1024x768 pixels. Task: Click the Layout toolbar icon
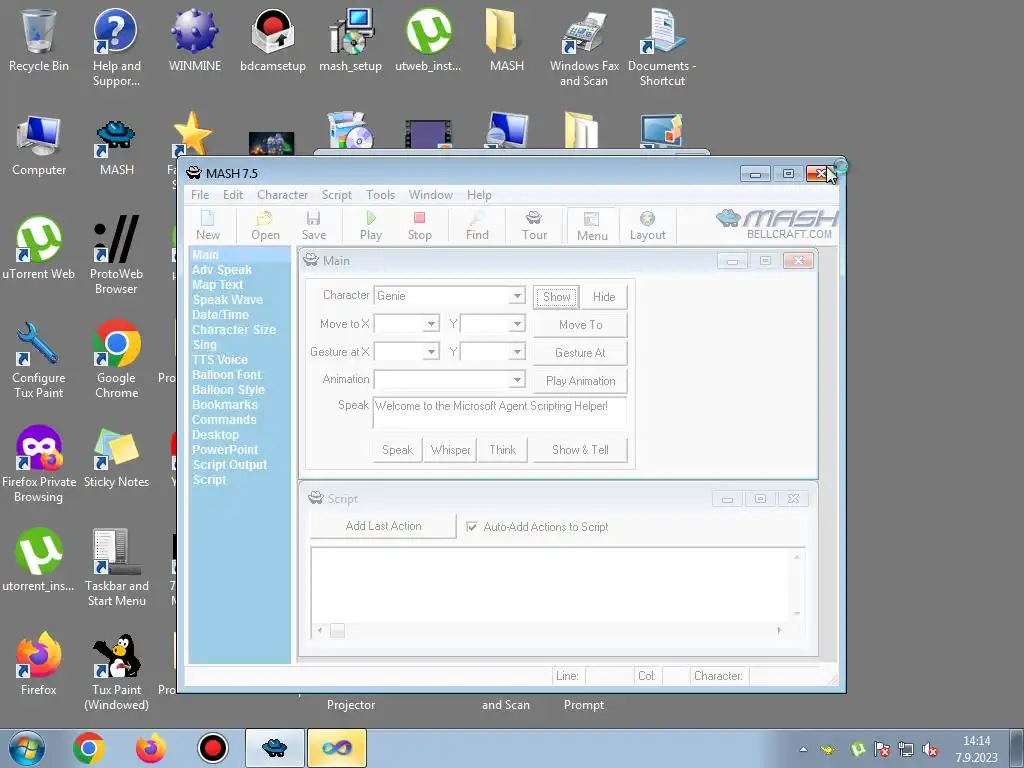tap(647, 225)
